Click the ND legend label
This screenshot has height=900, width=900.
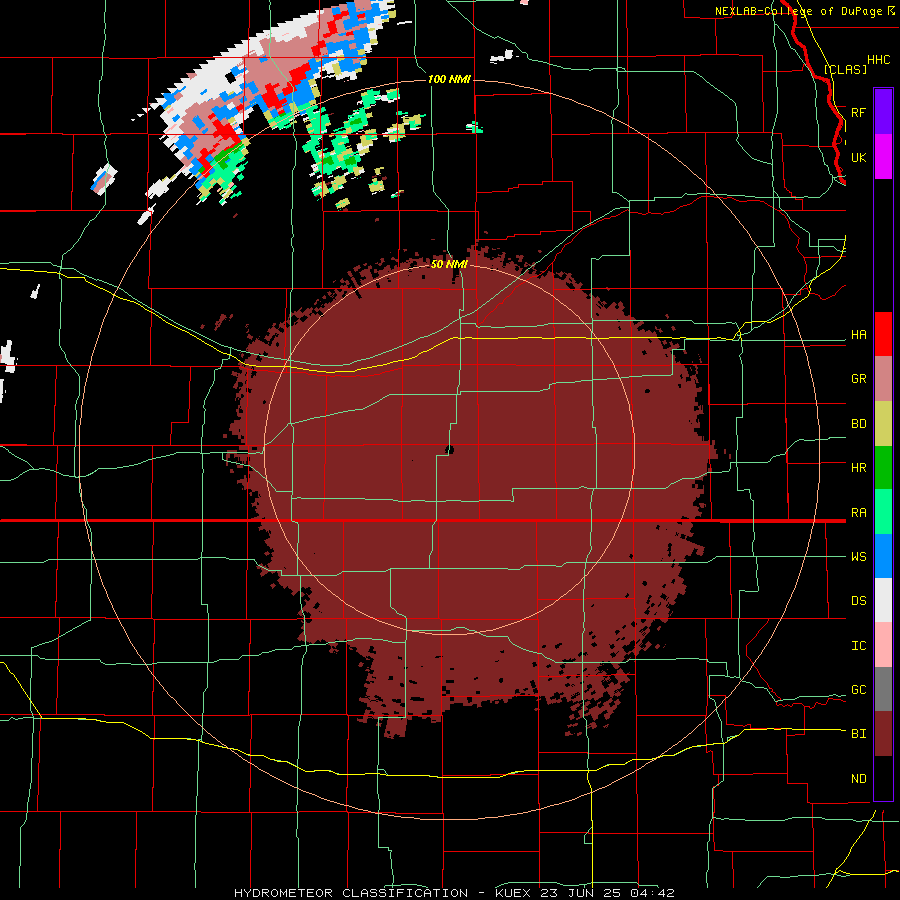pos(858,778)
